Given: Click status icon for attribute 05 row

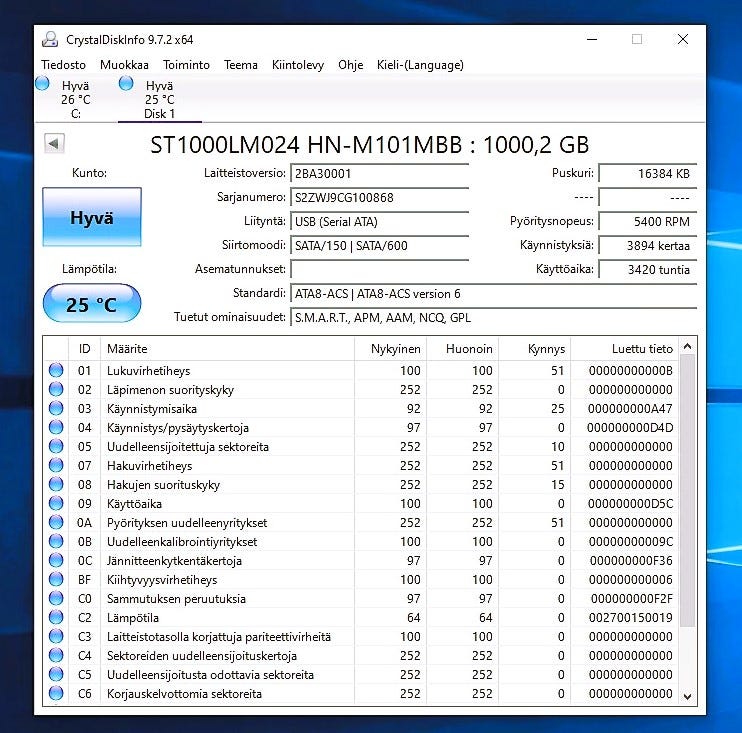Looking at the screenshot, I should click(56, 447).
